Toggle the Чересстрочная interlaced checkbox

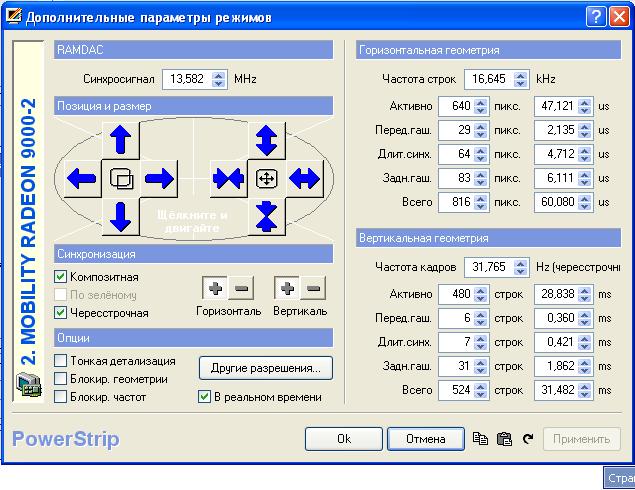(61, 313)
